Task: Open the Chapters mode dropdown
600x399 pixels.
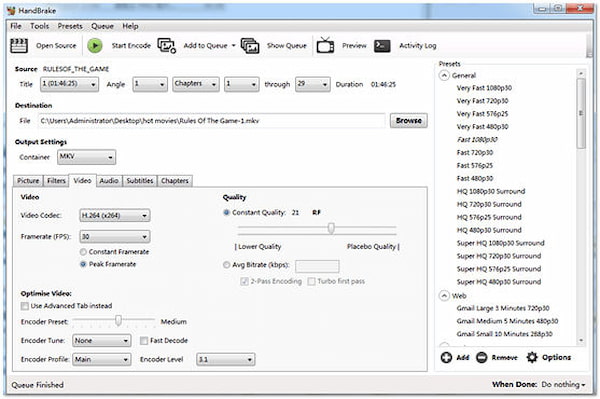Action: pyautogui.click(x=196, y=84)
